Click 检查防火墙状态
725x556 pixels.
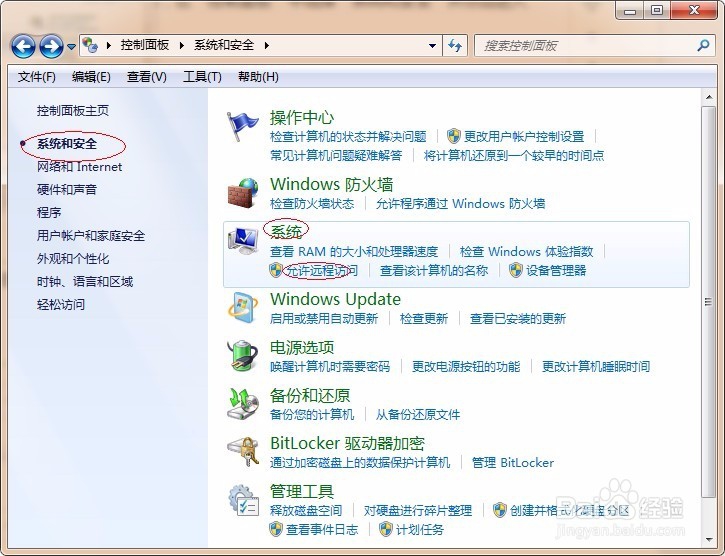point(312,204)
